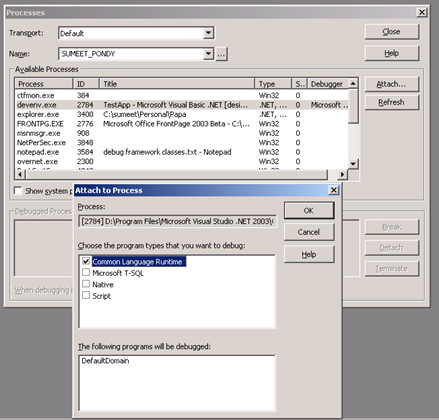Sort by the Type column header
This screenshot has height=420, width=439.
click(x=273, y=84)
